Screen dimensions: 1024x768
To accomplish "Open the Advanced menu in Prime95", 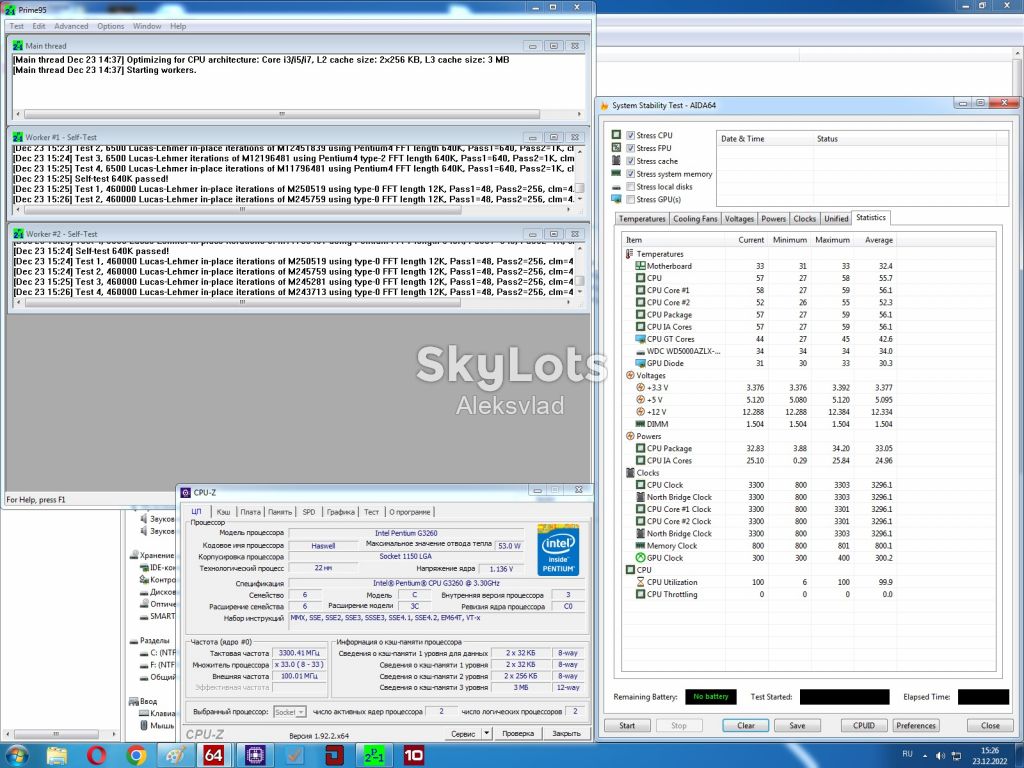I will 71,26.
